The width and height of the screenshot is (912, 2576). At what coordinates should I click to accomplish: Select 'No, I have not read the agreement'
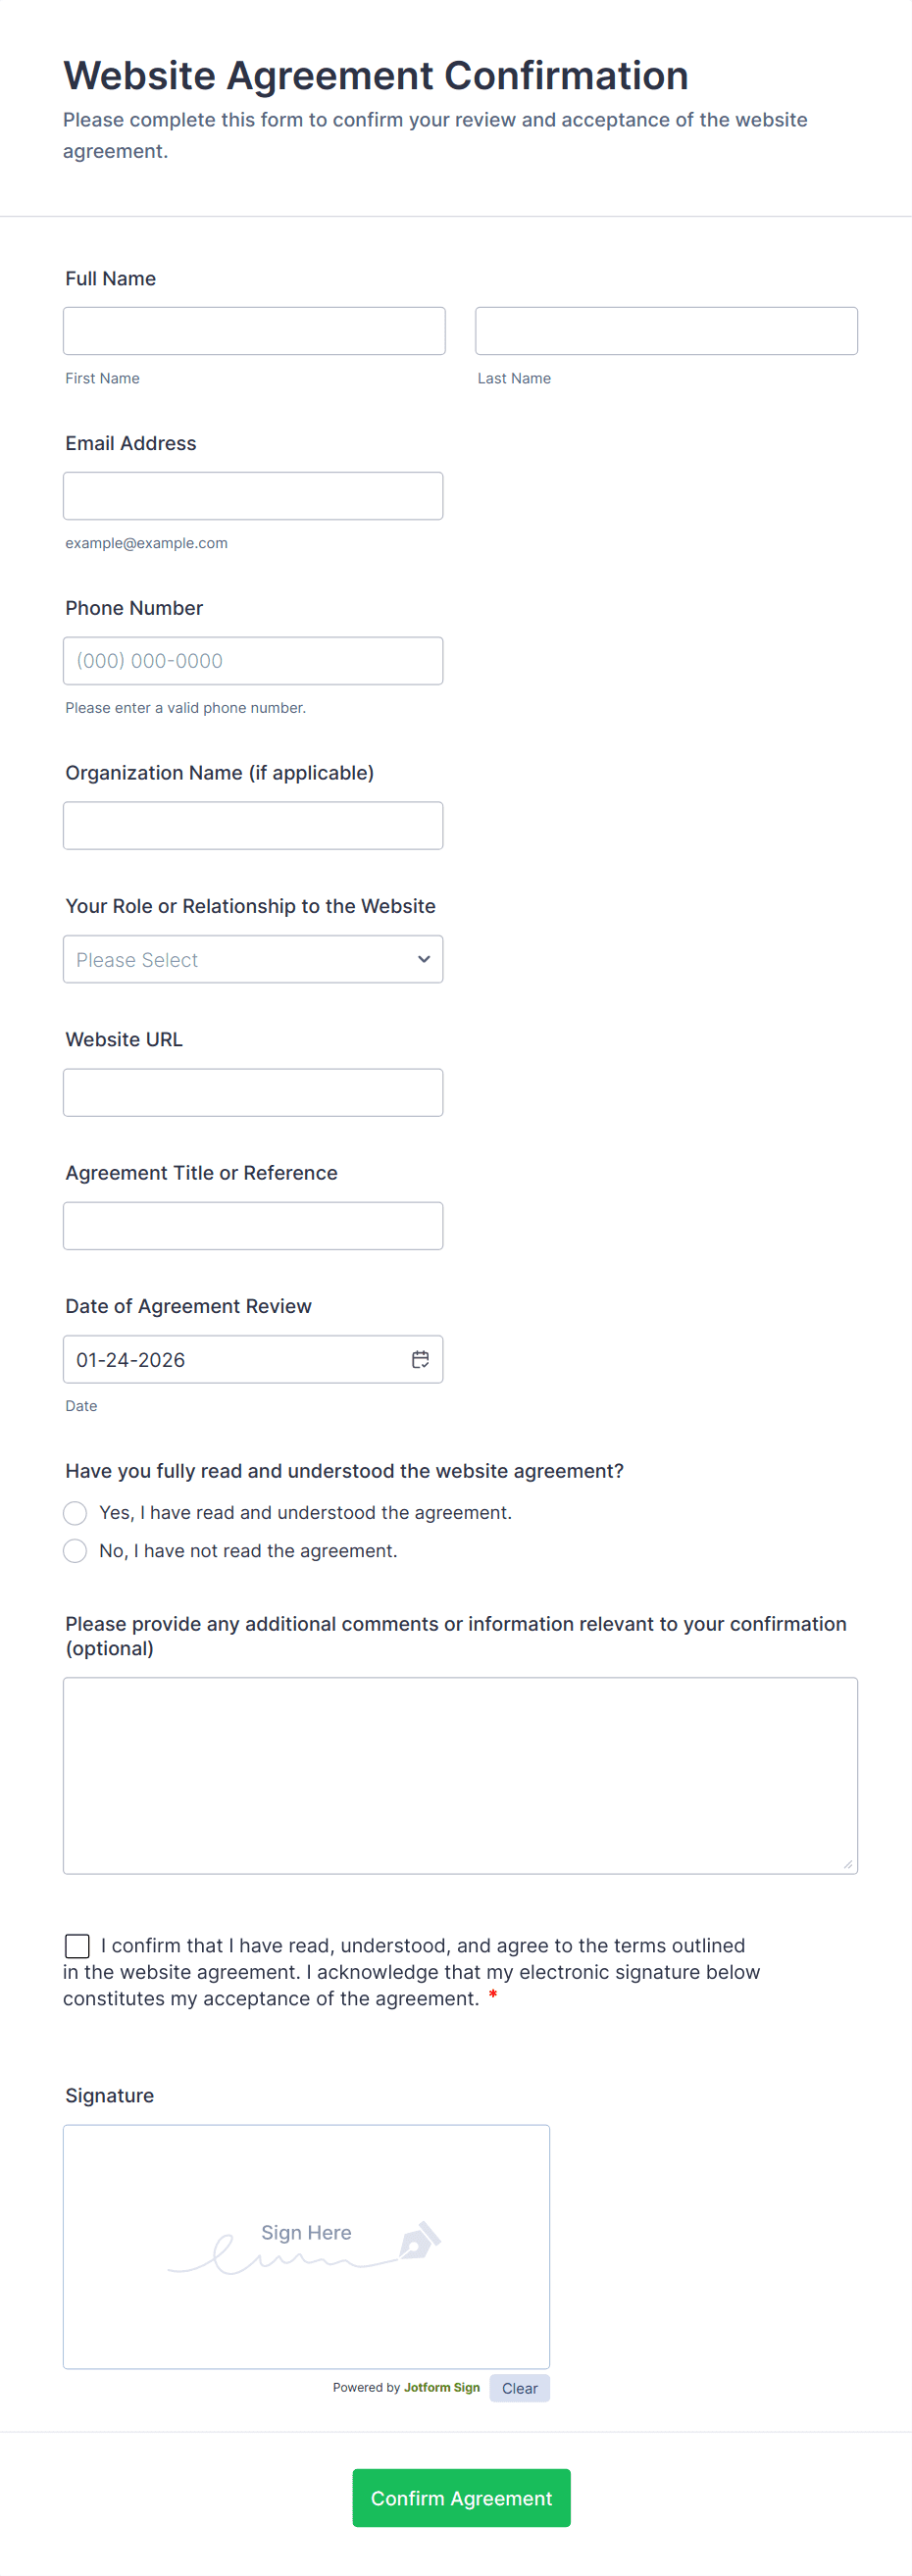click(75, 1550)
